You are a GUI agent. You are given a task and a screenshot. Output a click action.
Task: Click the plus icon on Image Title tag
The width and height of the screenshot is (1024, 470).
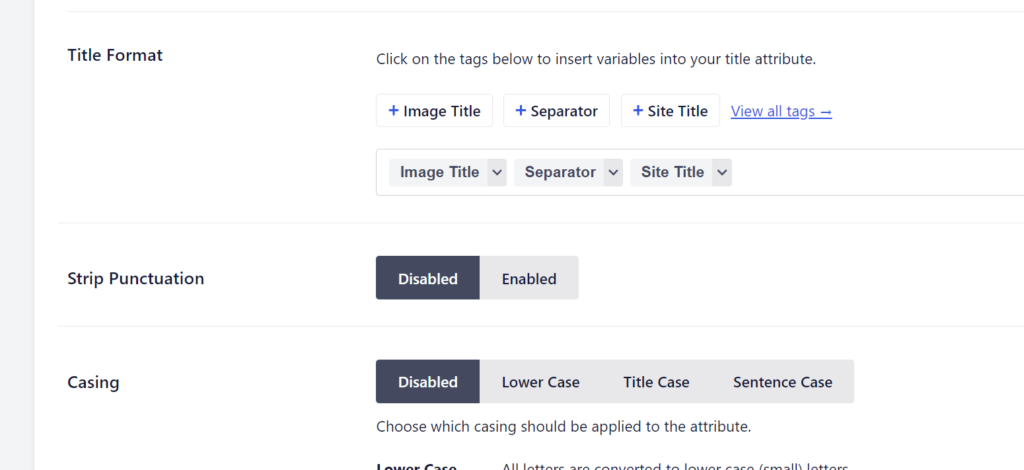(x=393, y=111)
